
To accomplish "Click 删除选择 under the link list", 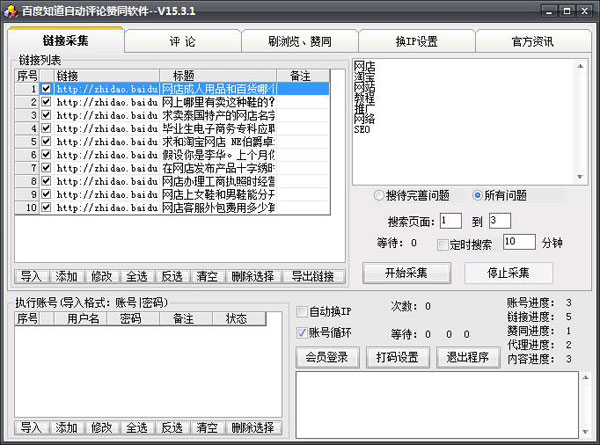I will (253, 276).
